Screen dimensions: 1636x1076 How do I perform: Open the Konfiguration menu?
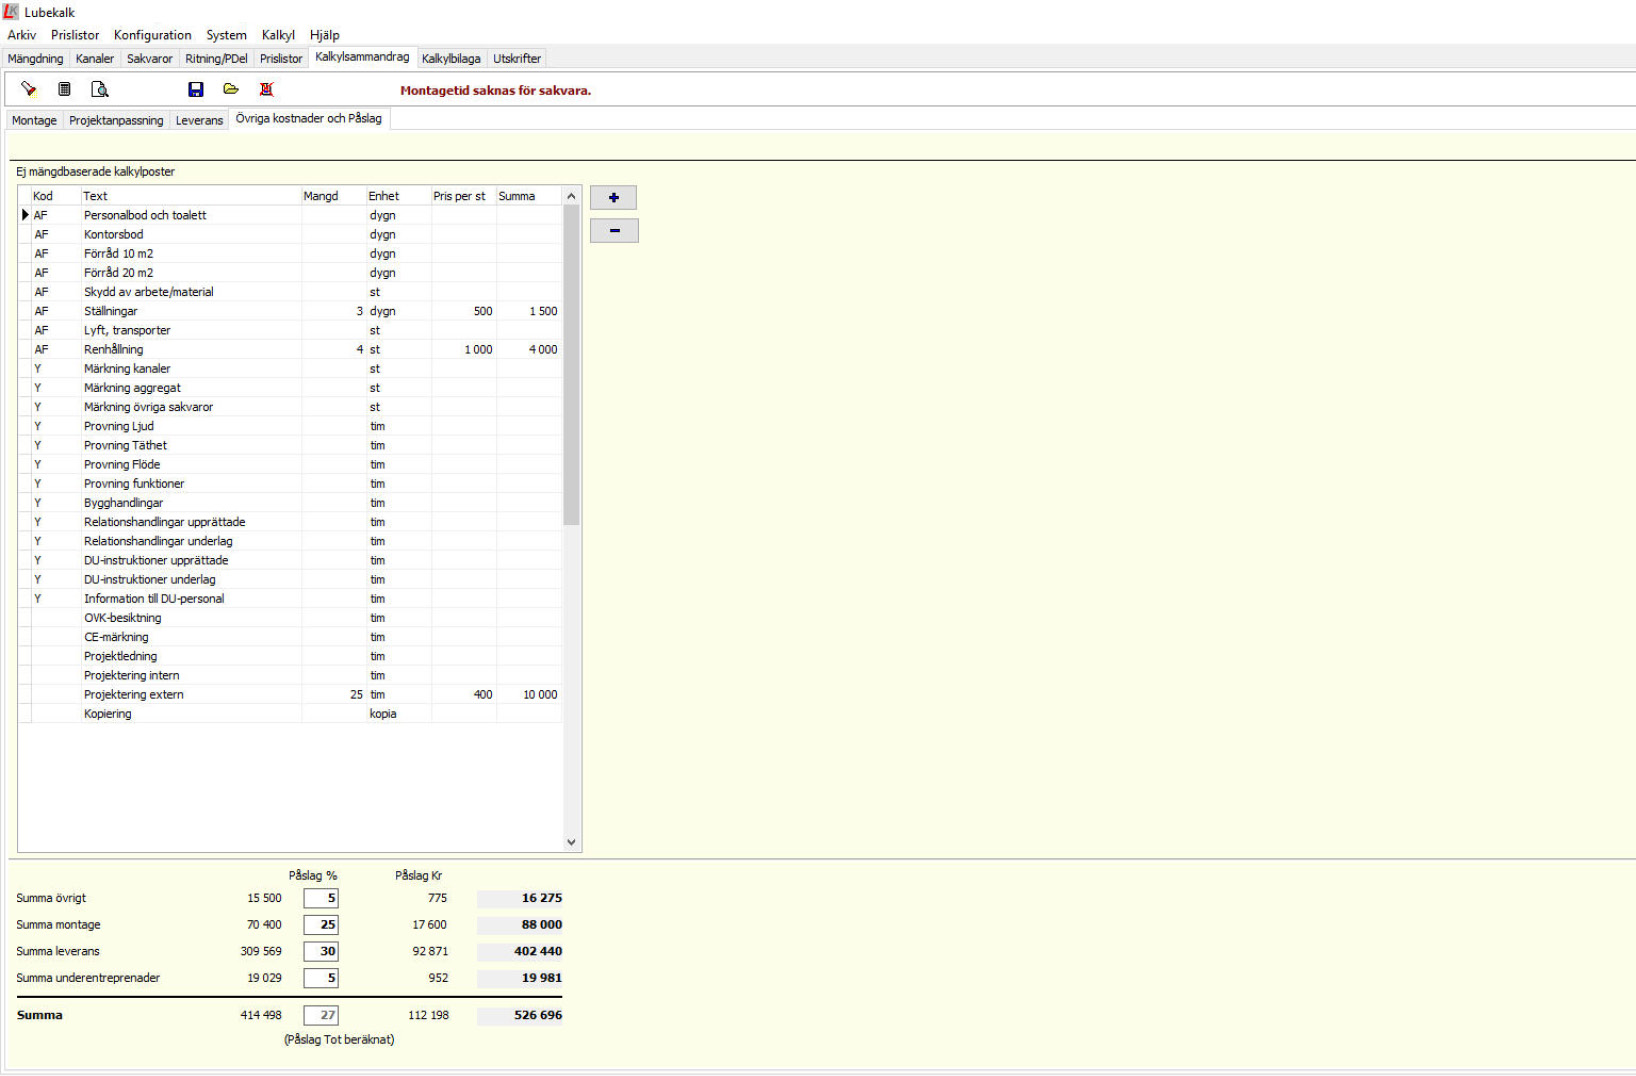152,35
